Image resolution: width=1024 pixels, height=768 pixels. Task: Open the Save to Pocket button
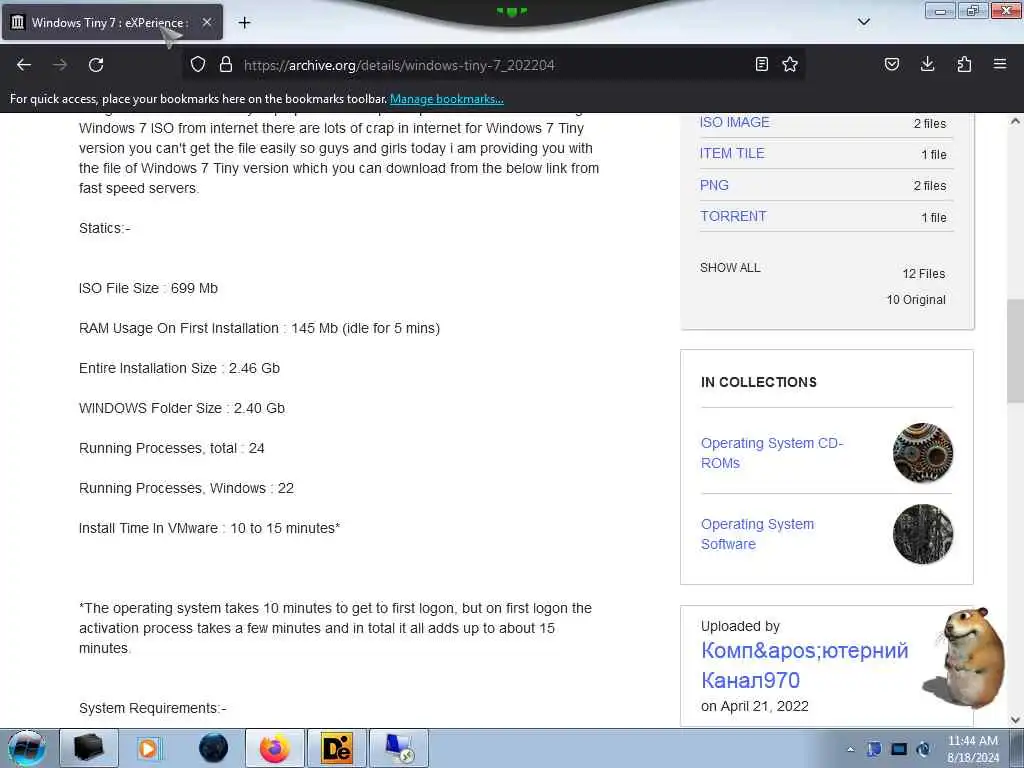point(891,64)
